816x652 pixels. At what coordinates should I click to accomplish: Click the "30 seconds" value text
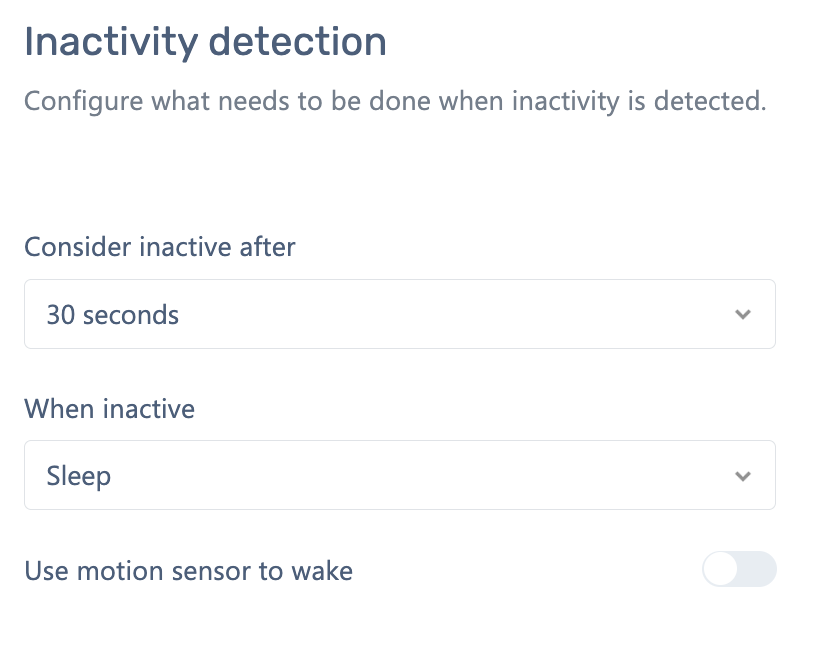pos(113,316)
